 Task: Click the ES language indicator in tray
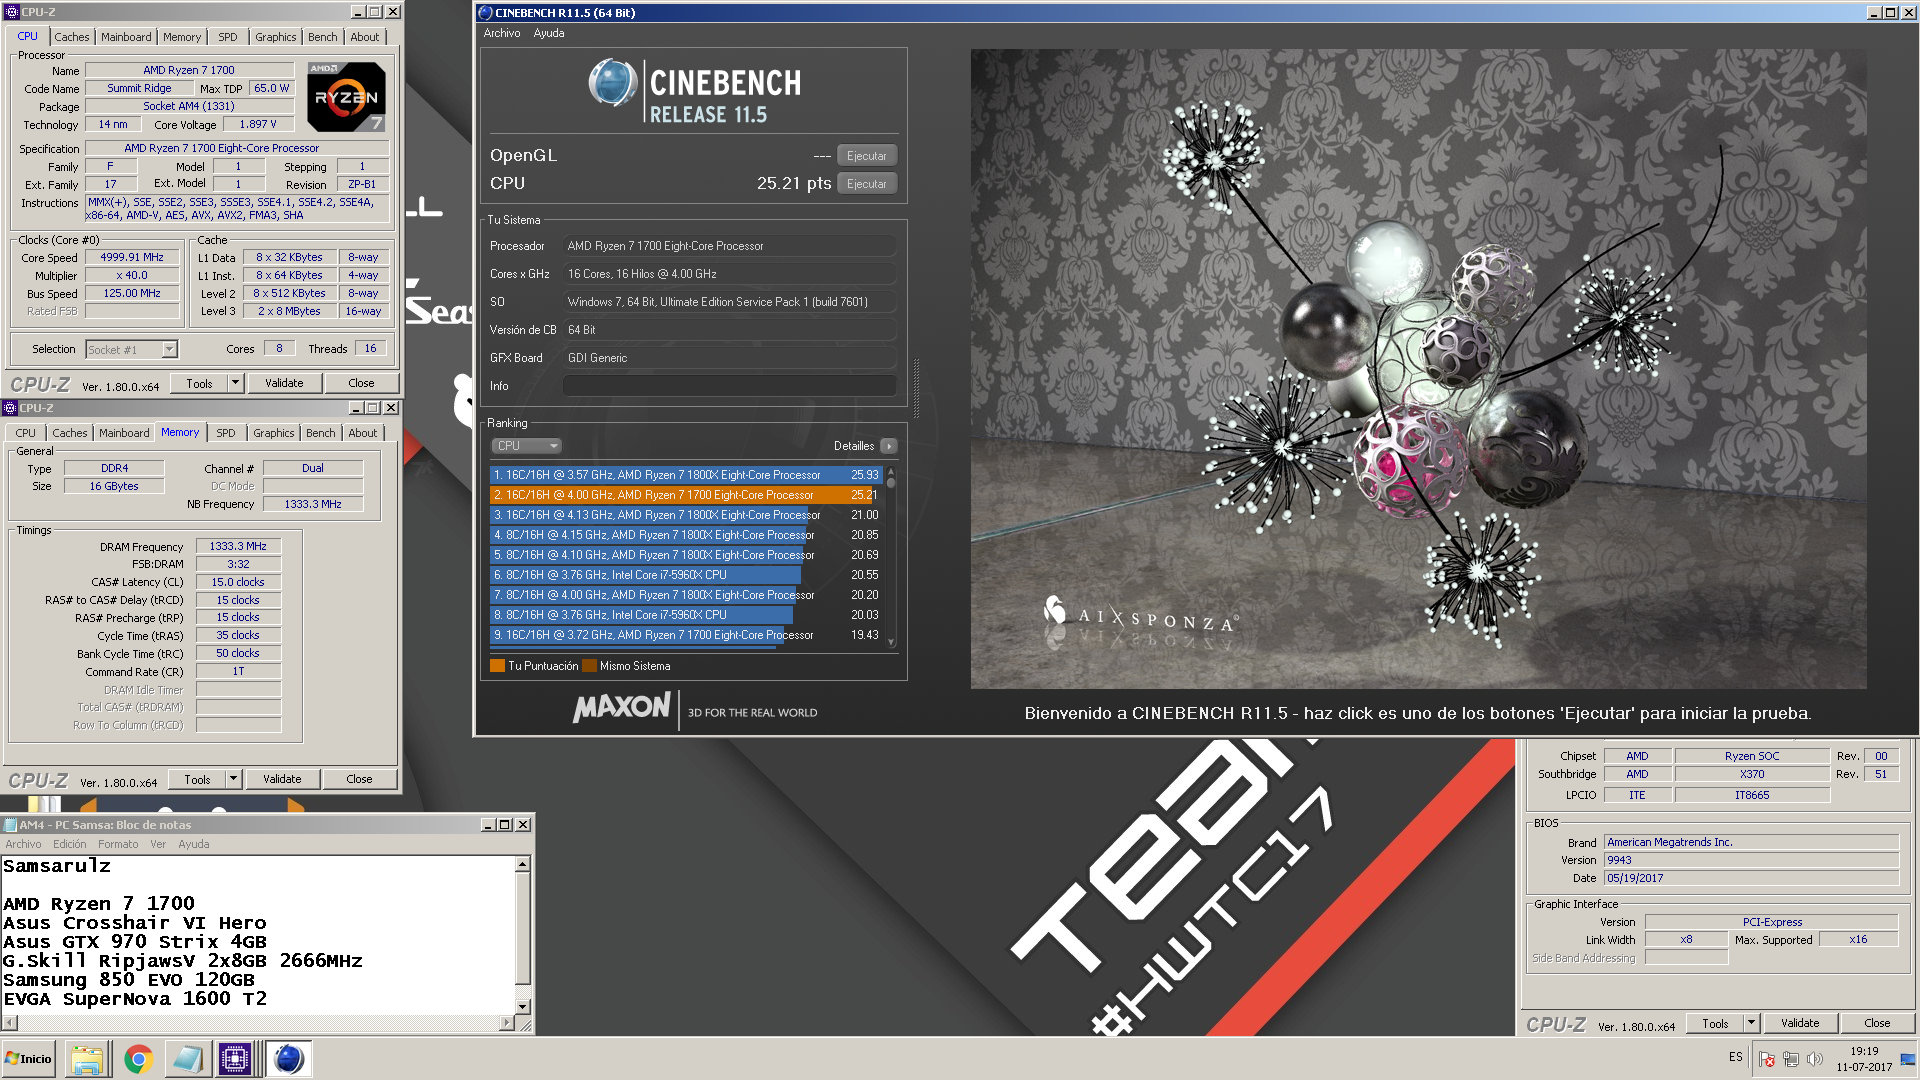pyautogui.click(x=1735, y=1057)
